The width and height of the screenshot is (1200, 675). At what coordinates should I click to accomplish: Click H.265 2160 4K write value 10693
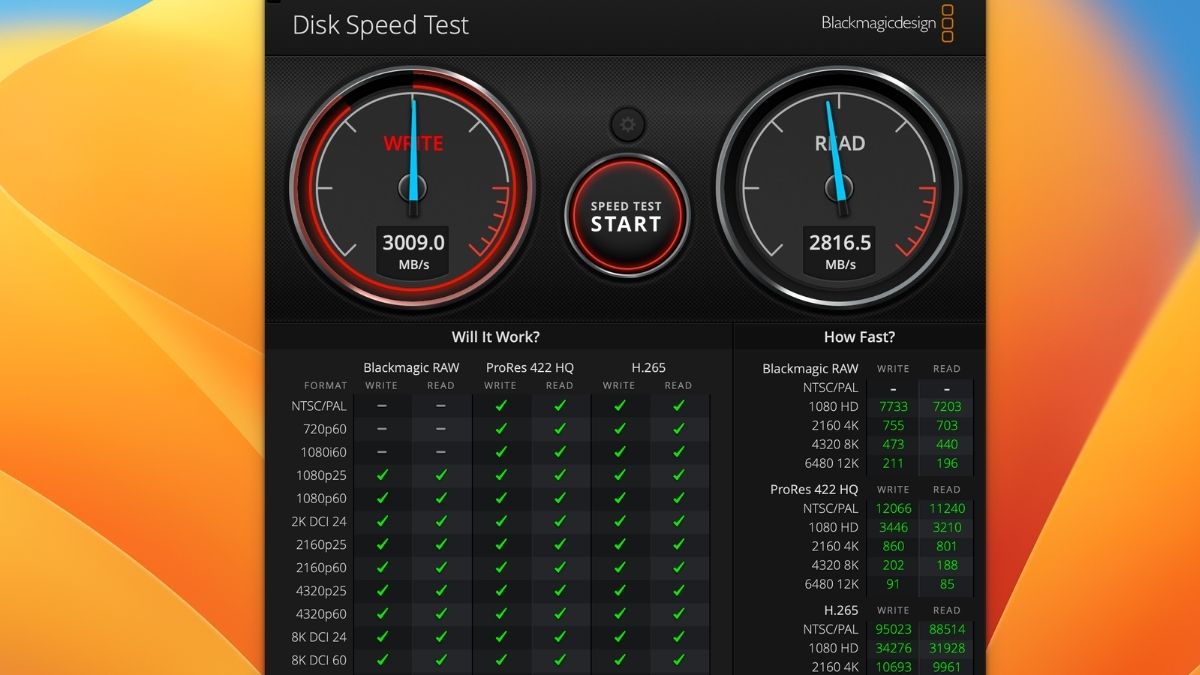(893, 667)
